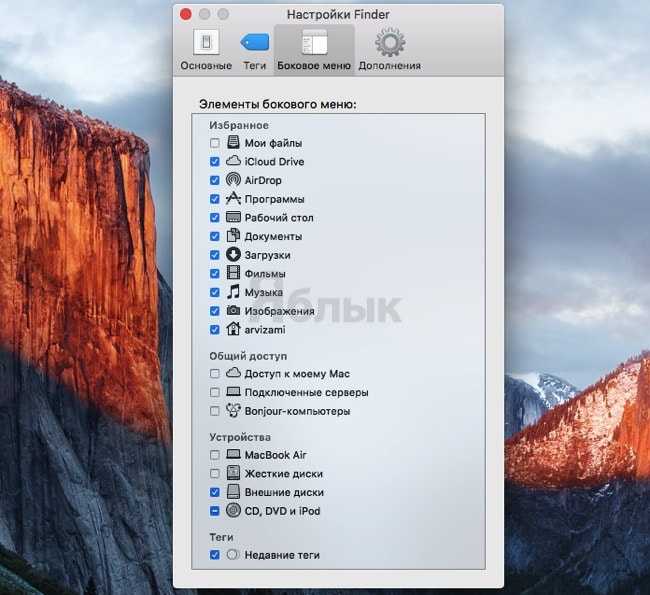Image resolution: width=650 pixels, height=595 pixels.
Task: Uncheck the iCloud Drive checkbox
Action: coord(215,162)
